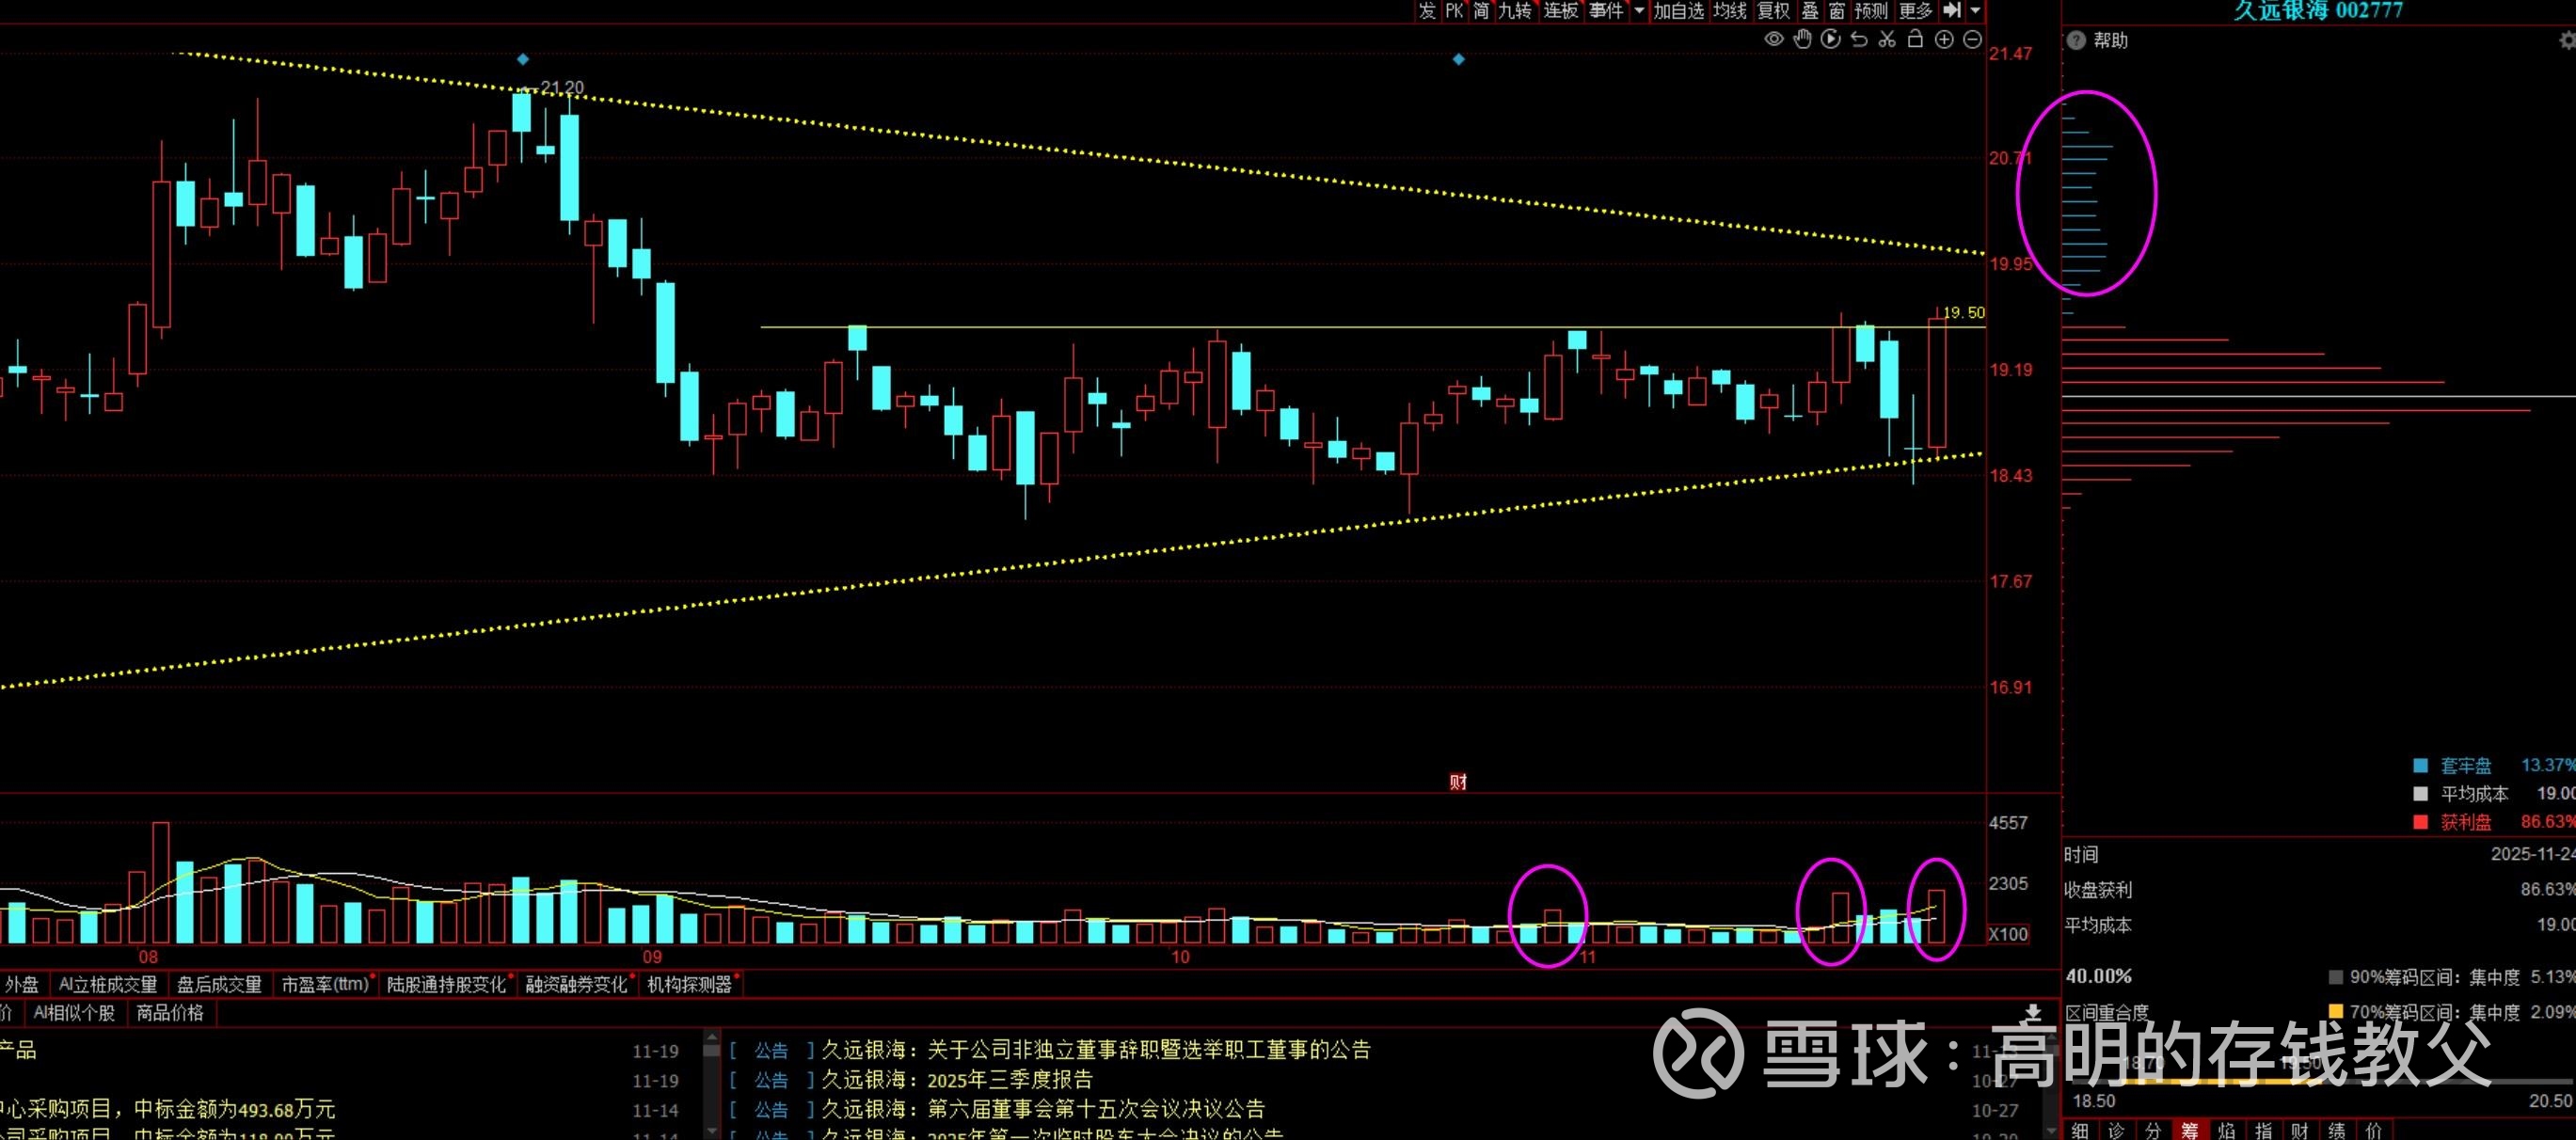Switch to the 机构探测器 indicator tab
The width and height of the screenshot is (2576, 1140).
tap(689, 985)
